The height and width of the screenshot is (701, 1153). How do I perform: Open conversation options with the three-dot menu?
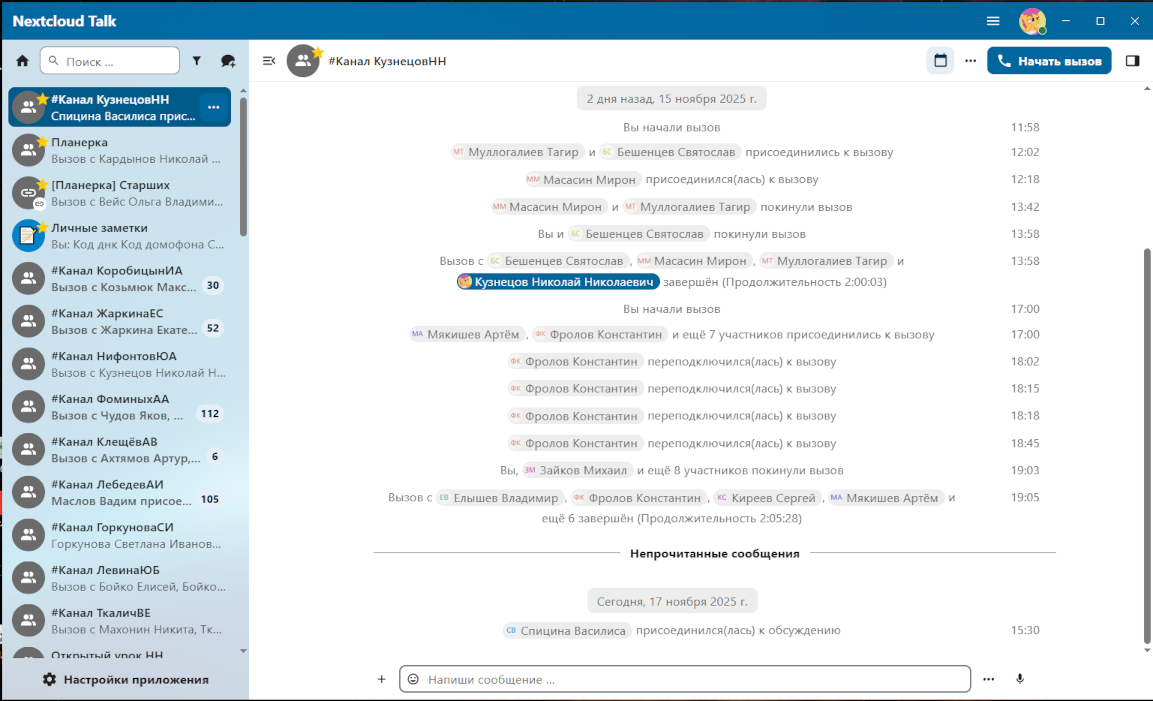coord(970,60)
